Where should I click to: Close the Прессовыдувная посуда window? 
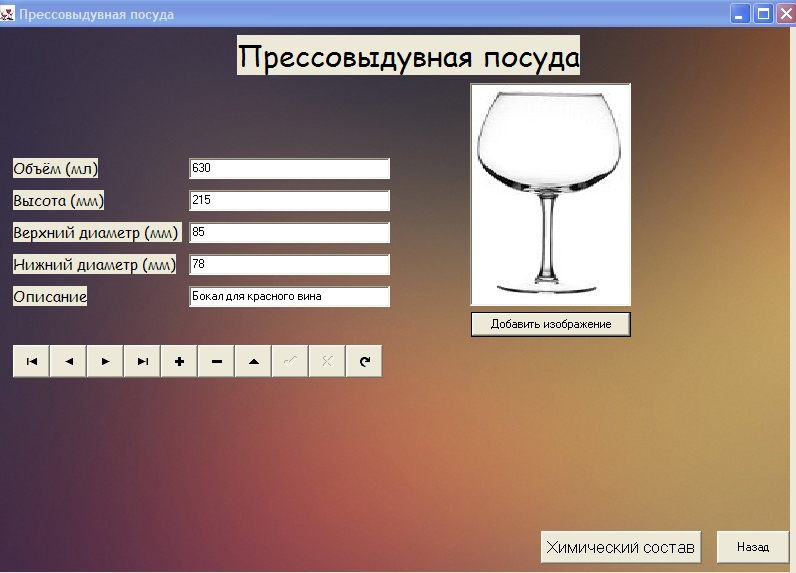[786, 14]
